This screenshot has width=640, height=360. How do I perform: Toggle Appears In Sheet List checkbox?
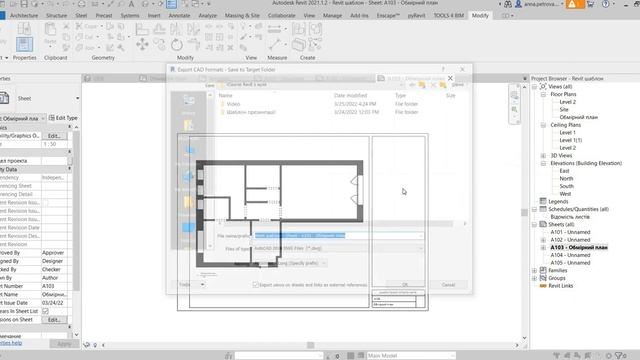click(x=45, y=311)
